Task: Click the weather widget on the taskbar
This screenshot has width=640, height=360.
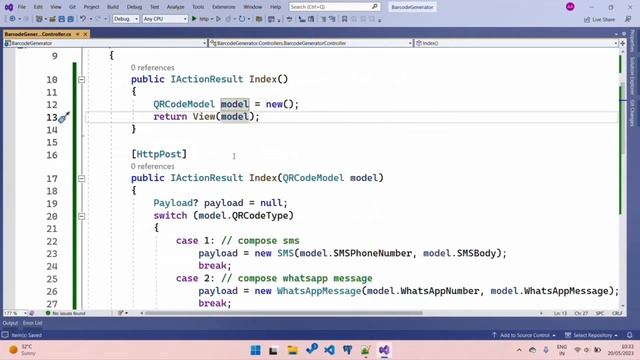Action: pos(22,350)
